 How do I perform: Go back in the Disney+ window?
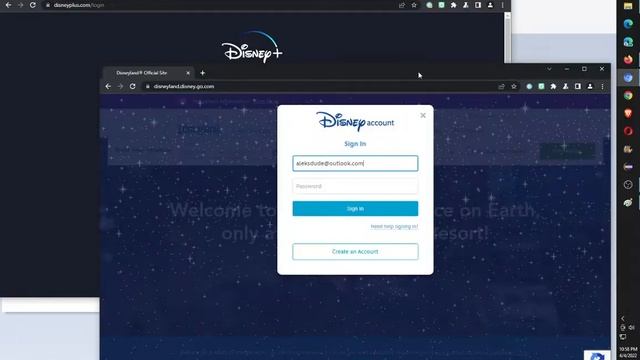point(9,5)
